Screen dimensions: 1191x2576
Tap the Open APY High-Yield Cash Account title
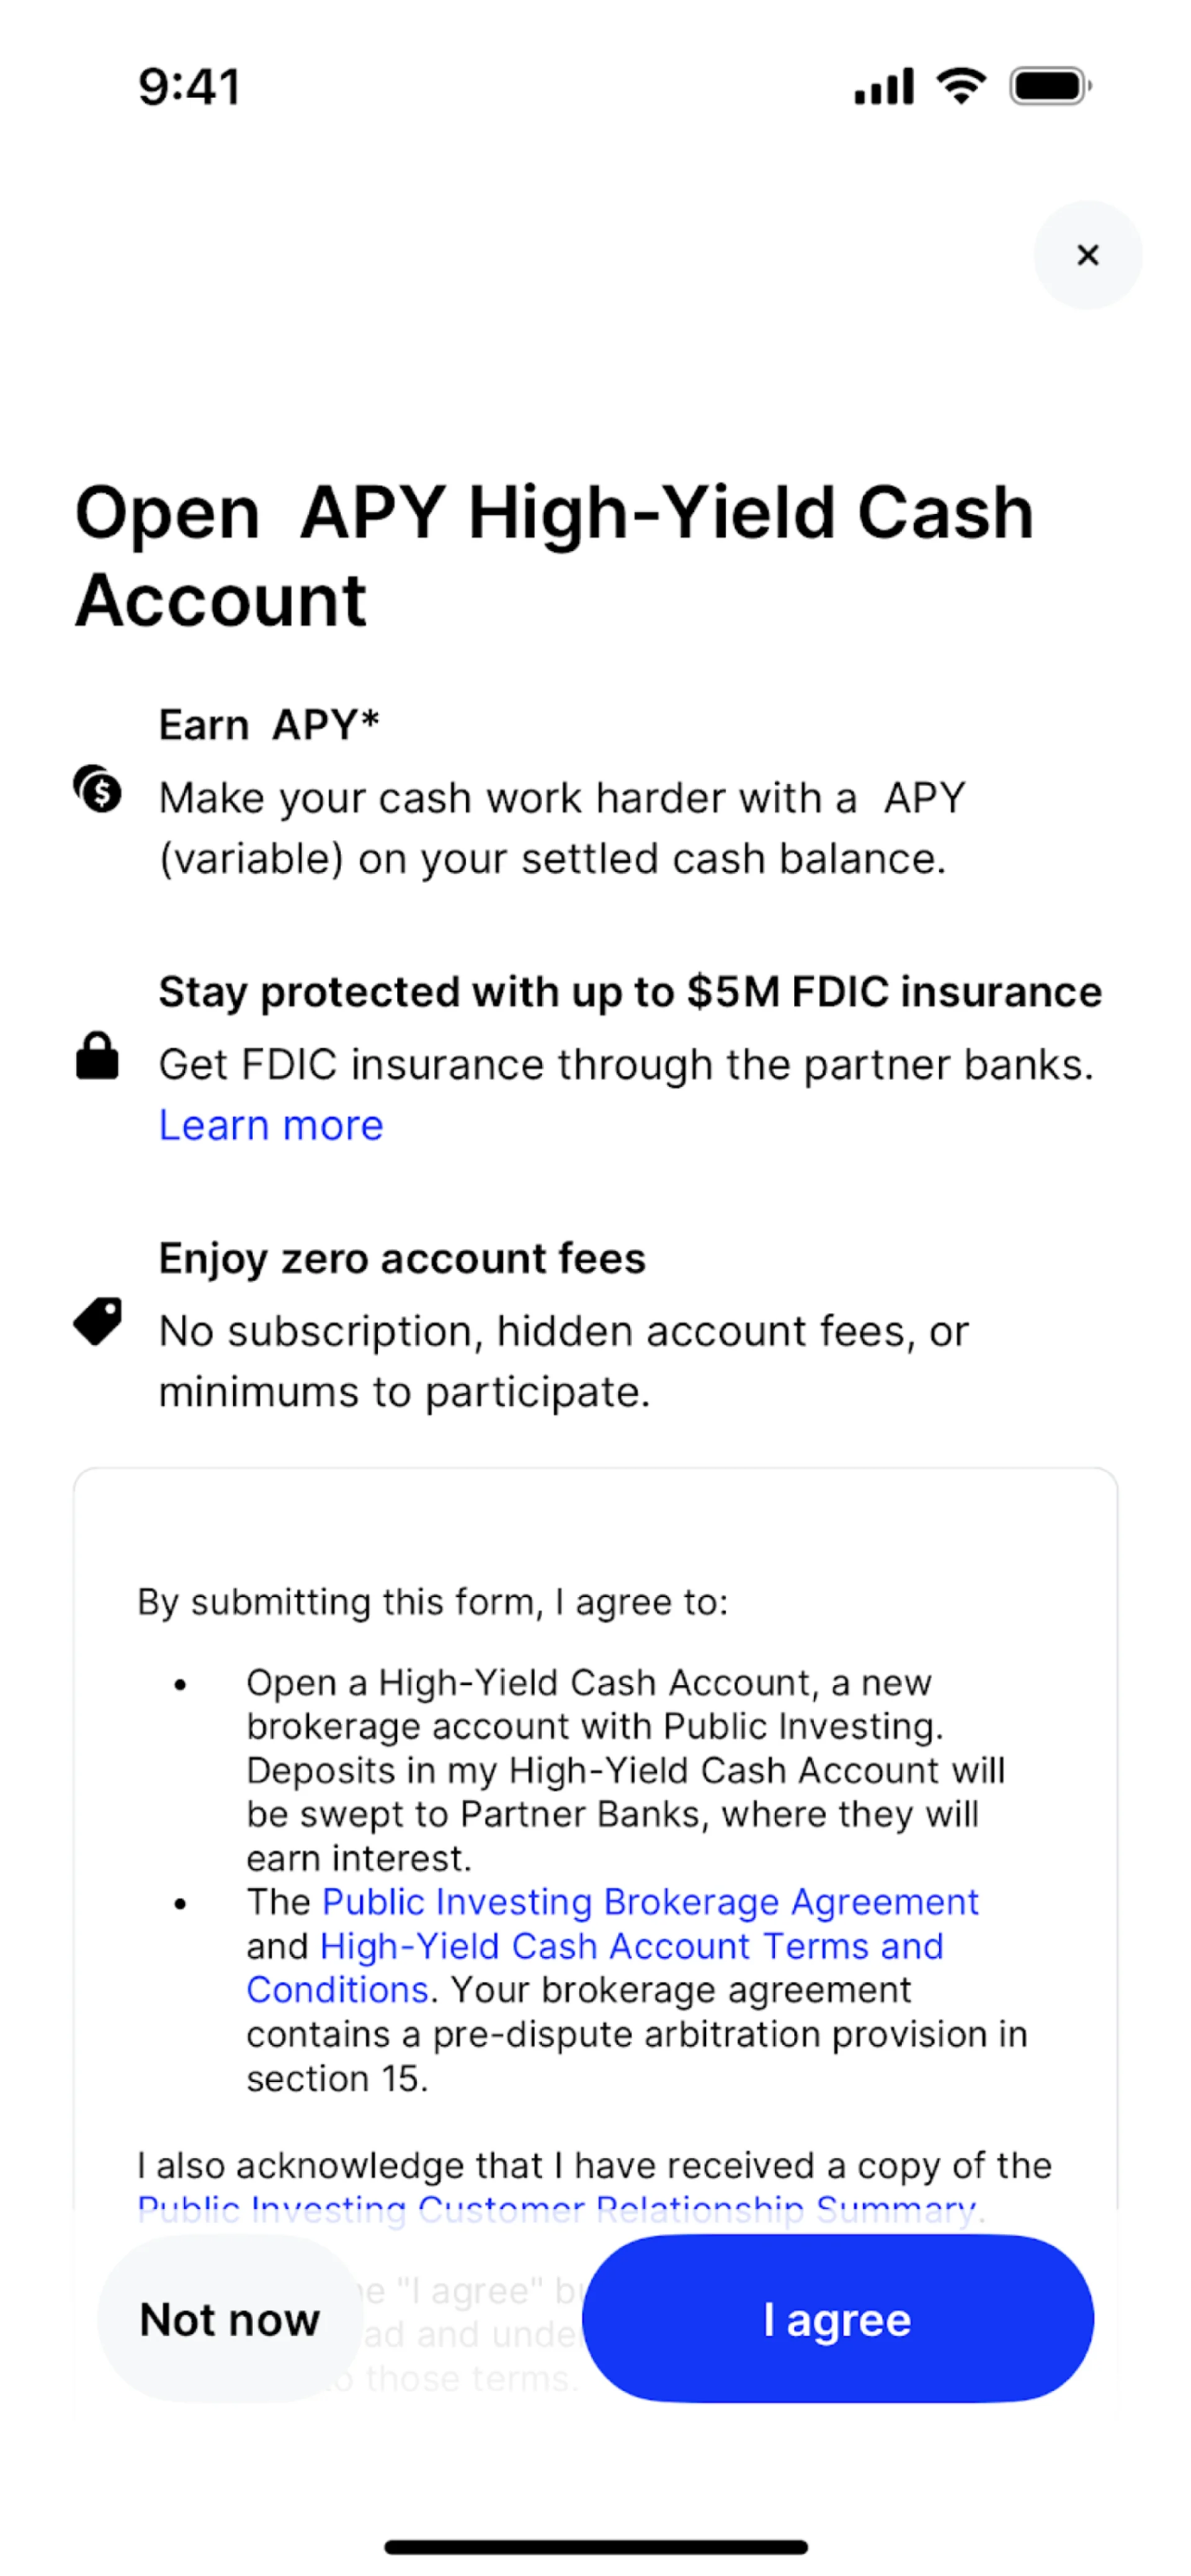pyautogui.click(x=554, y=556)
